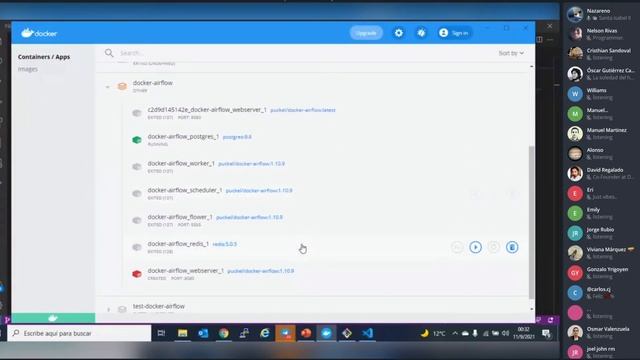Click grey icon of docker-airflow_flower_1
The height and width of the screenshot is (360, 640).
point(137,220)
